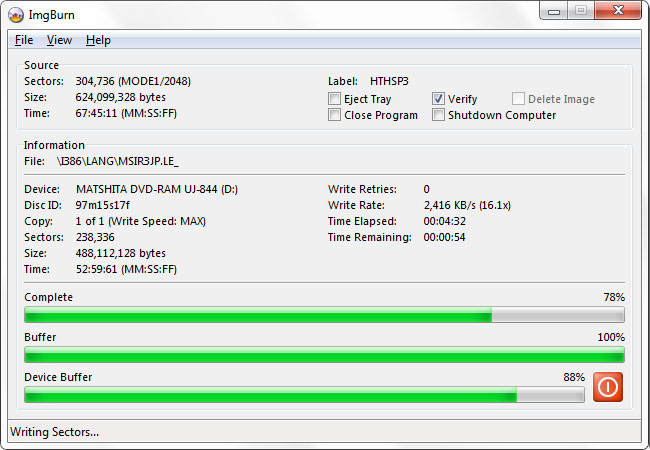The width and height of the screenshot is (650, 450).
Task: Click the Buffer progress bar
Action: [324, 355]
